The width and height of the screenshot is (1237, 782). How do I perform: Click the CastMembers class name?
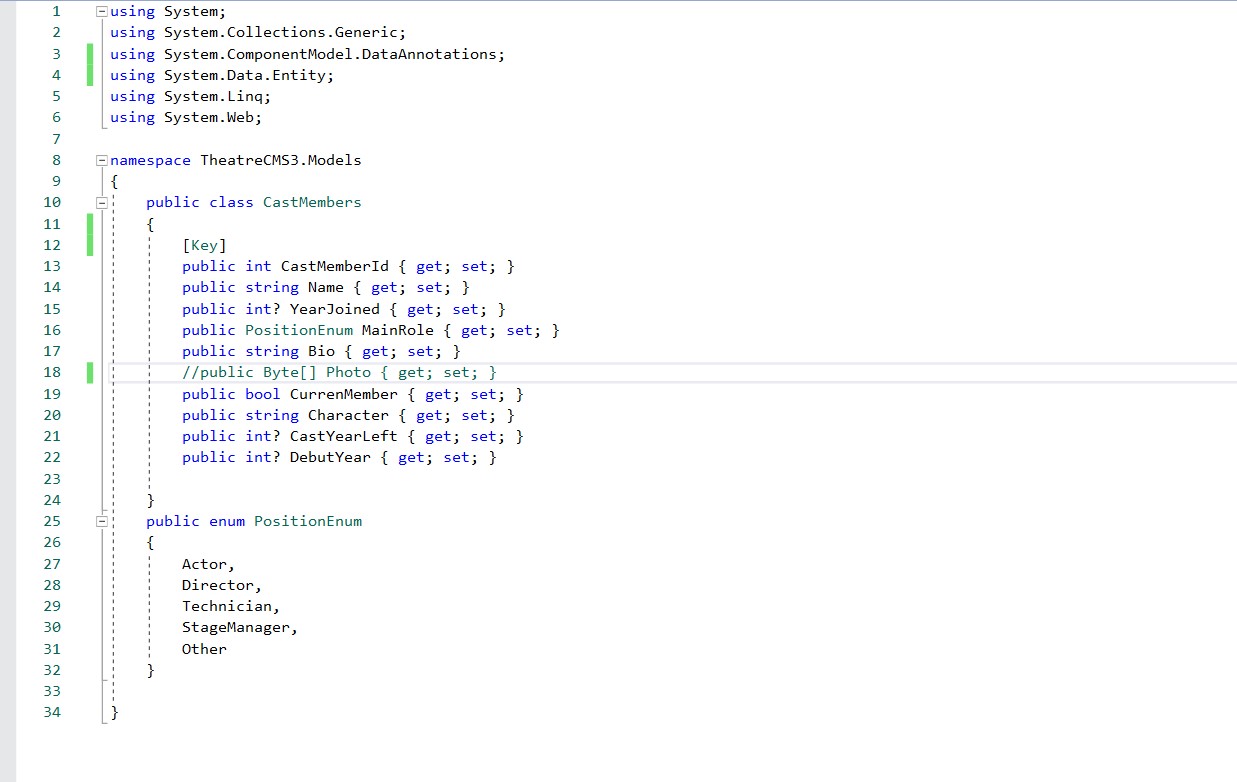pyautogui.click(x=311, y=202)
